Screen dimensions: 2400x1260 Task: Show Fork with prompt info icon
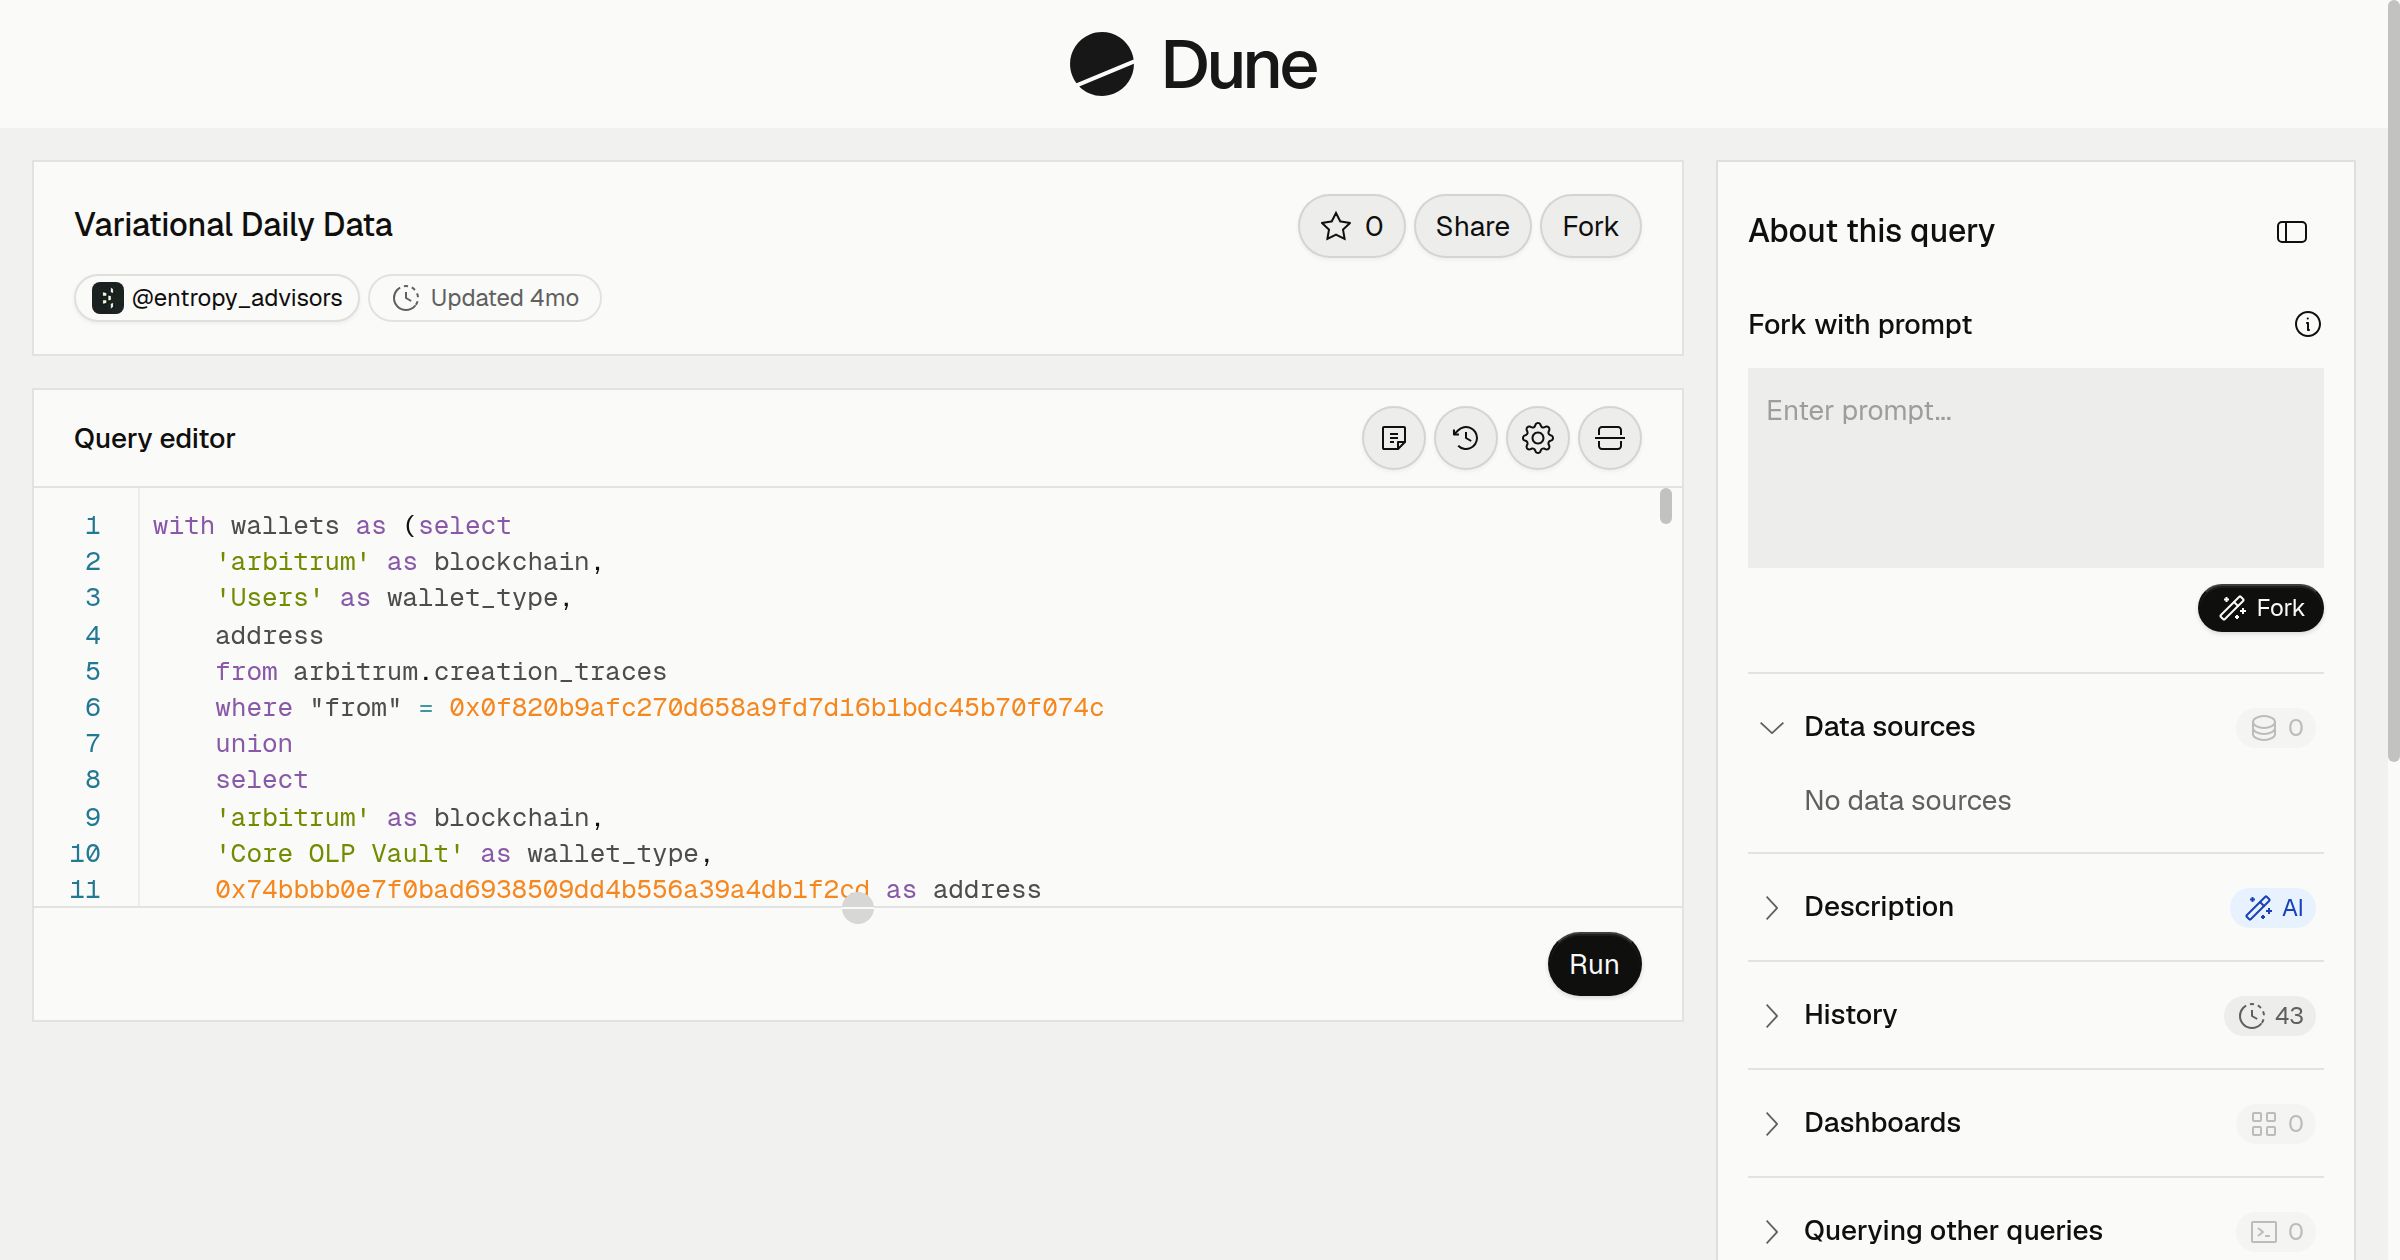2308,324
